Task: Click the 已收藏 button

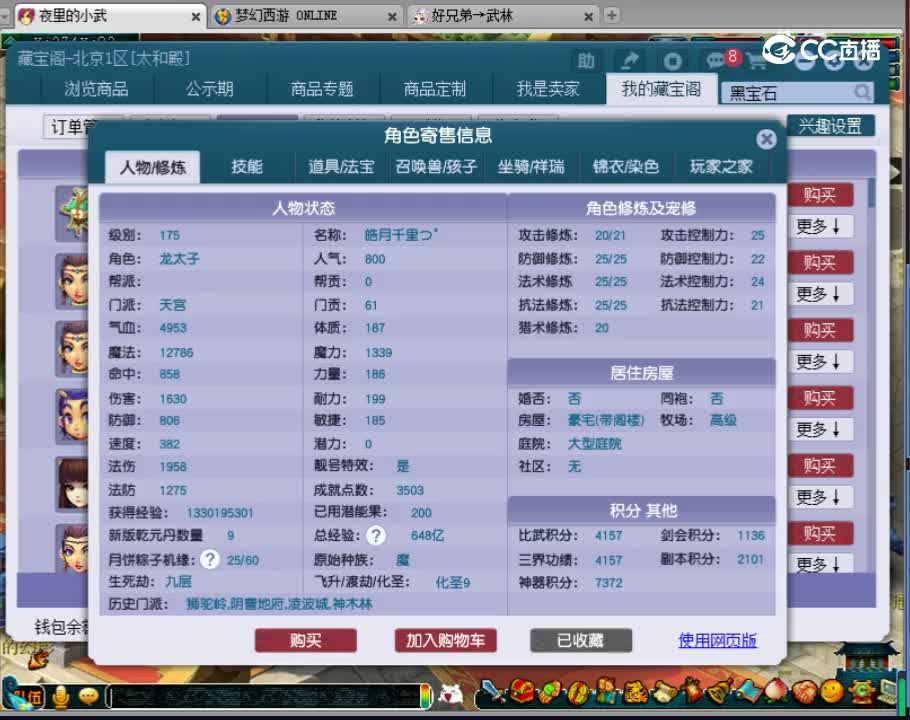Action: click(x=581, y=641)
